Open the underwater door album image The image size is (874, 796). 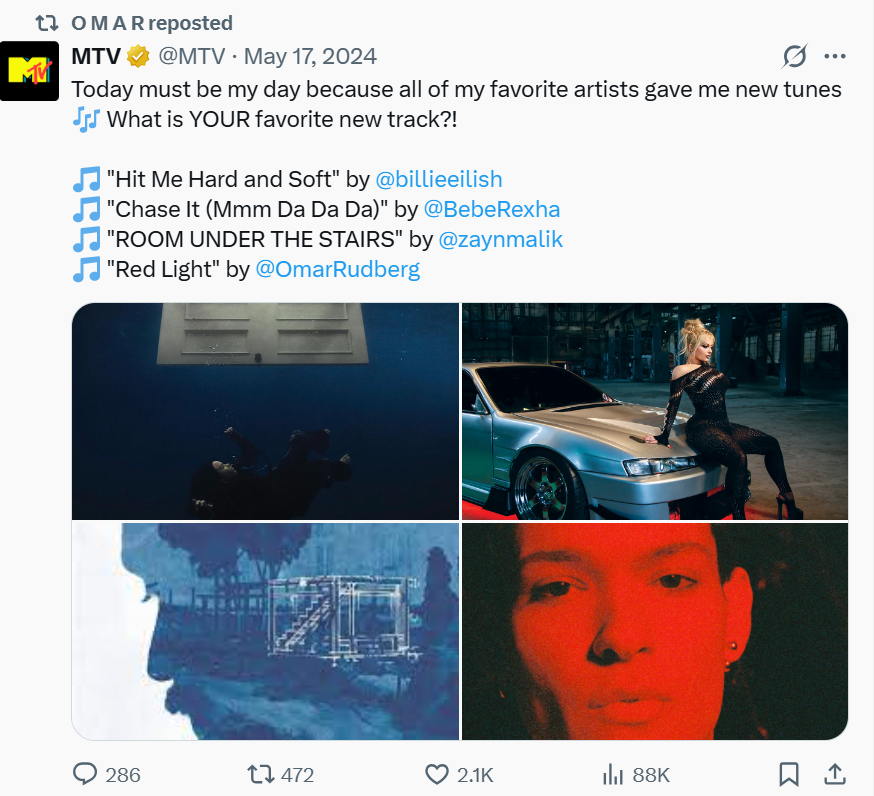coord(265,411)
